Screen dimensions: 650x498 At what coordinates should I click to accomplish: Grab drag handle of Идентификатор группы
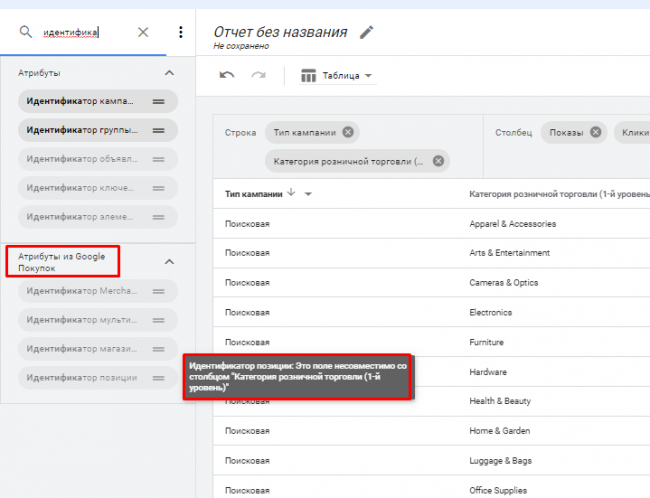158,130
